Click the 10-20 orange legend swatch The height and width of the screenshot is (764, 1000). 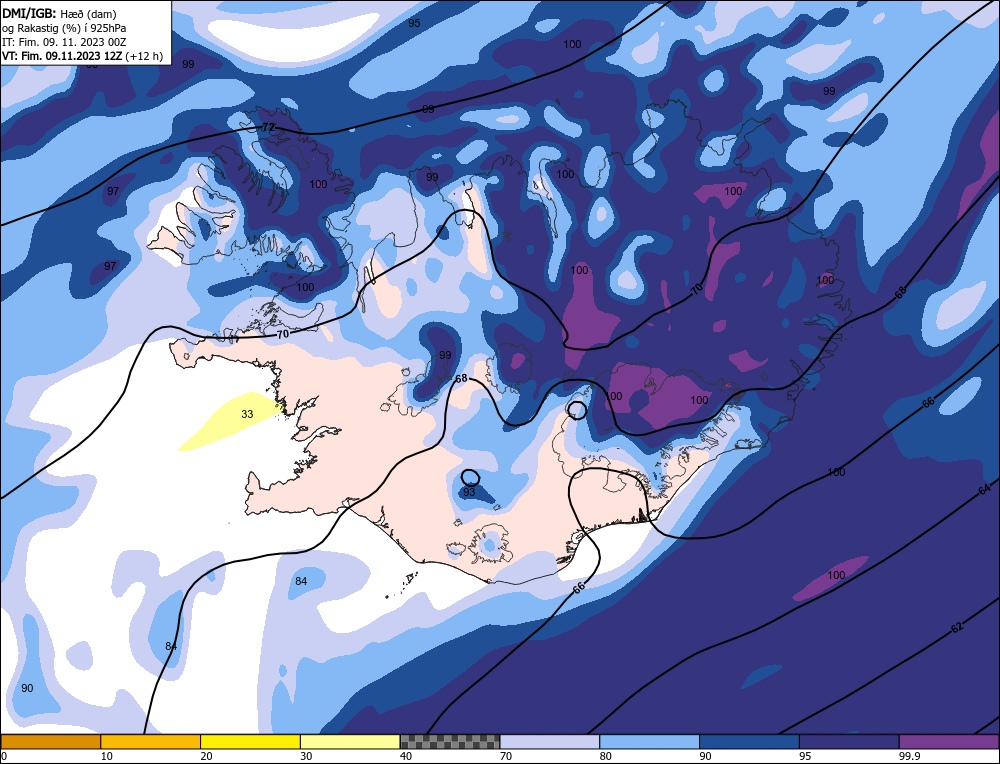tap(151, 741)
